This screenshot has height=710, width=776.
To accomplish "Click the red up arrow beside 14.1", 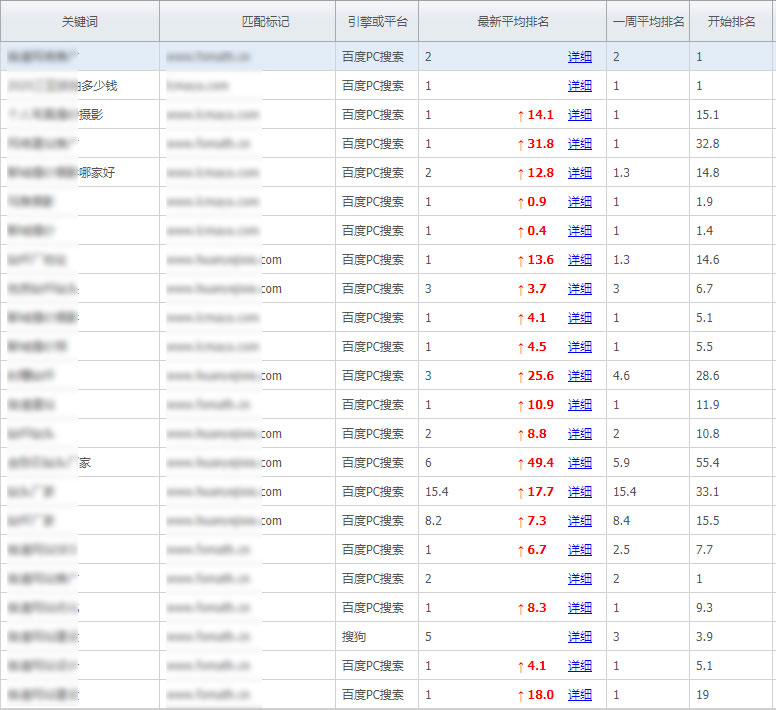I will click(x=520, y=115).
